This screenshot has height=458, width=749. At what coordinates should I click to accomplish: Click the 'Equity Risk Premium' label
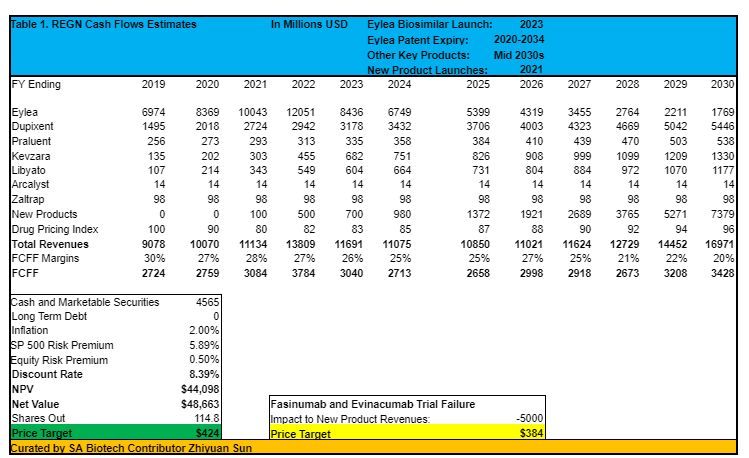click(59, 360)
